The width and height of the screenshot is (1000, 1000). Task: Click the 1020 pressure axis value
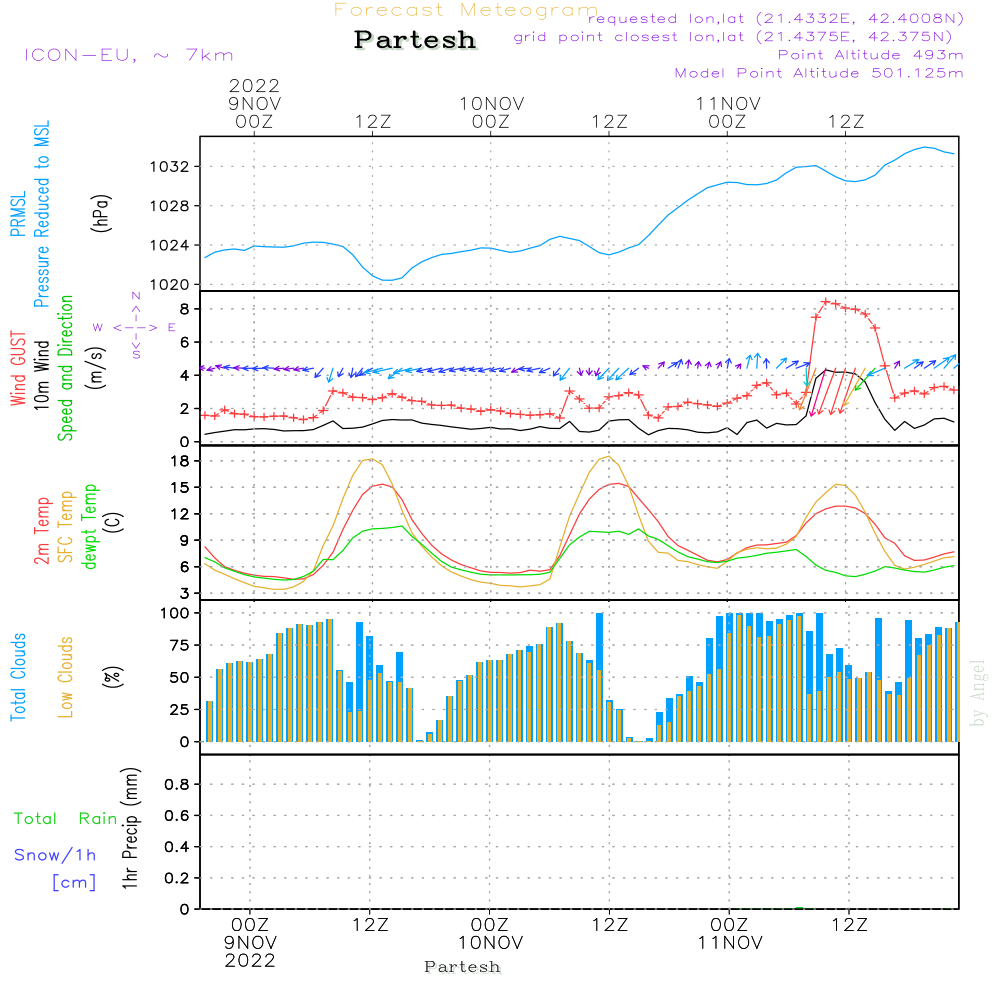click(x=169, y=285)
